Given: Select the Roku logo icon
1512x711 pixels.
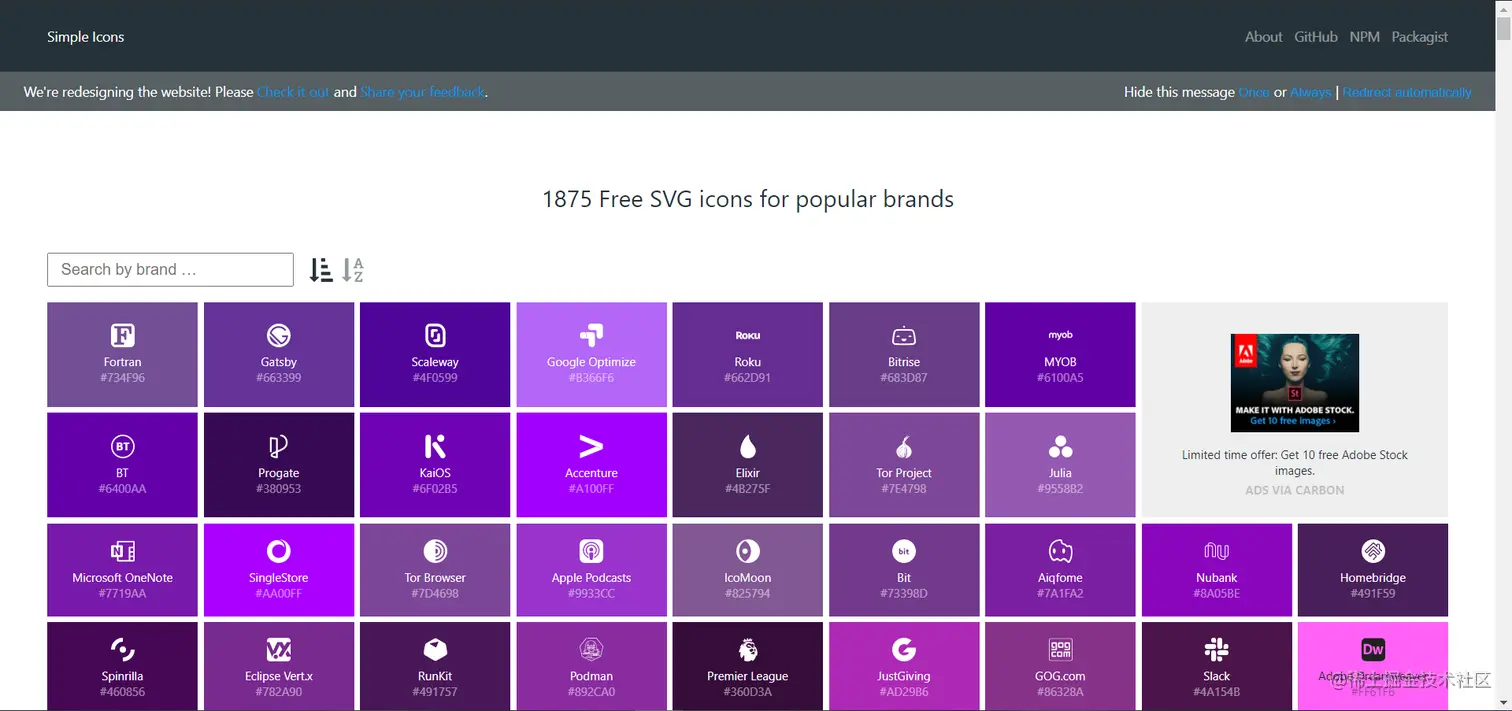Looking at the screenshot, I should 748,335.
